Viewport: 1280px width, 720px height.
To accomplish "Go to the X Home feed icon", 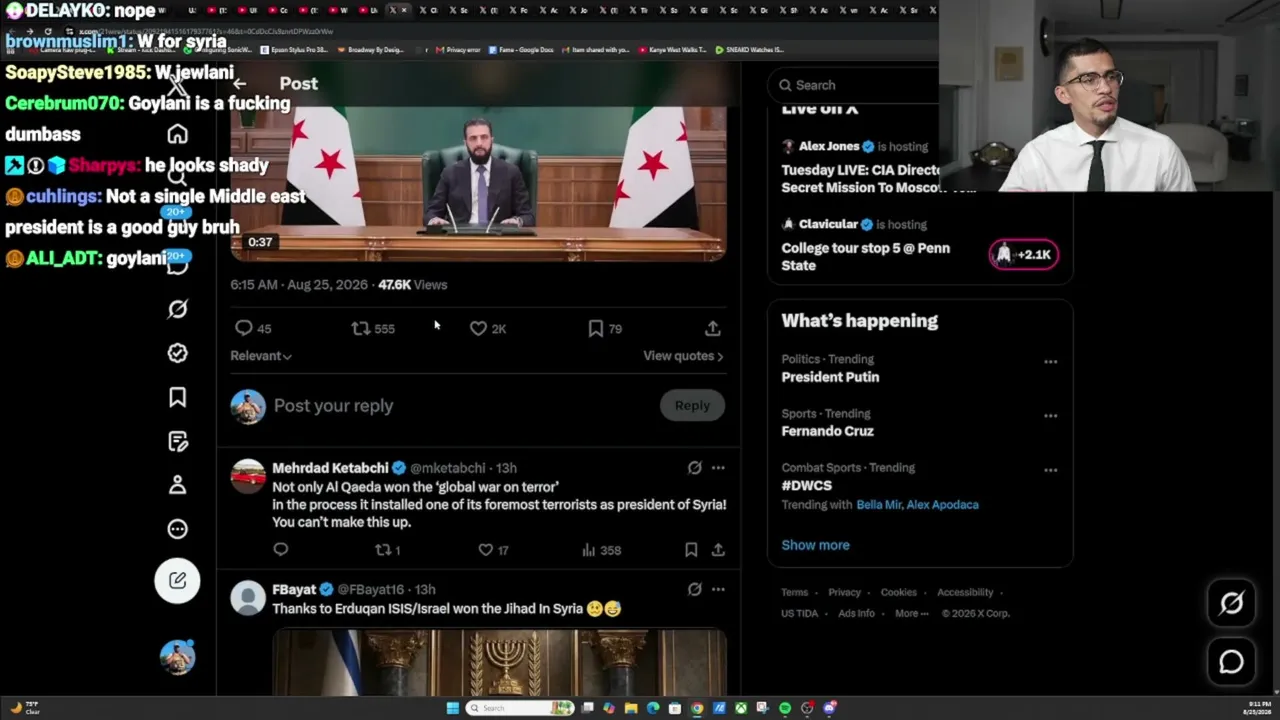I will click(x=177, y=134).
